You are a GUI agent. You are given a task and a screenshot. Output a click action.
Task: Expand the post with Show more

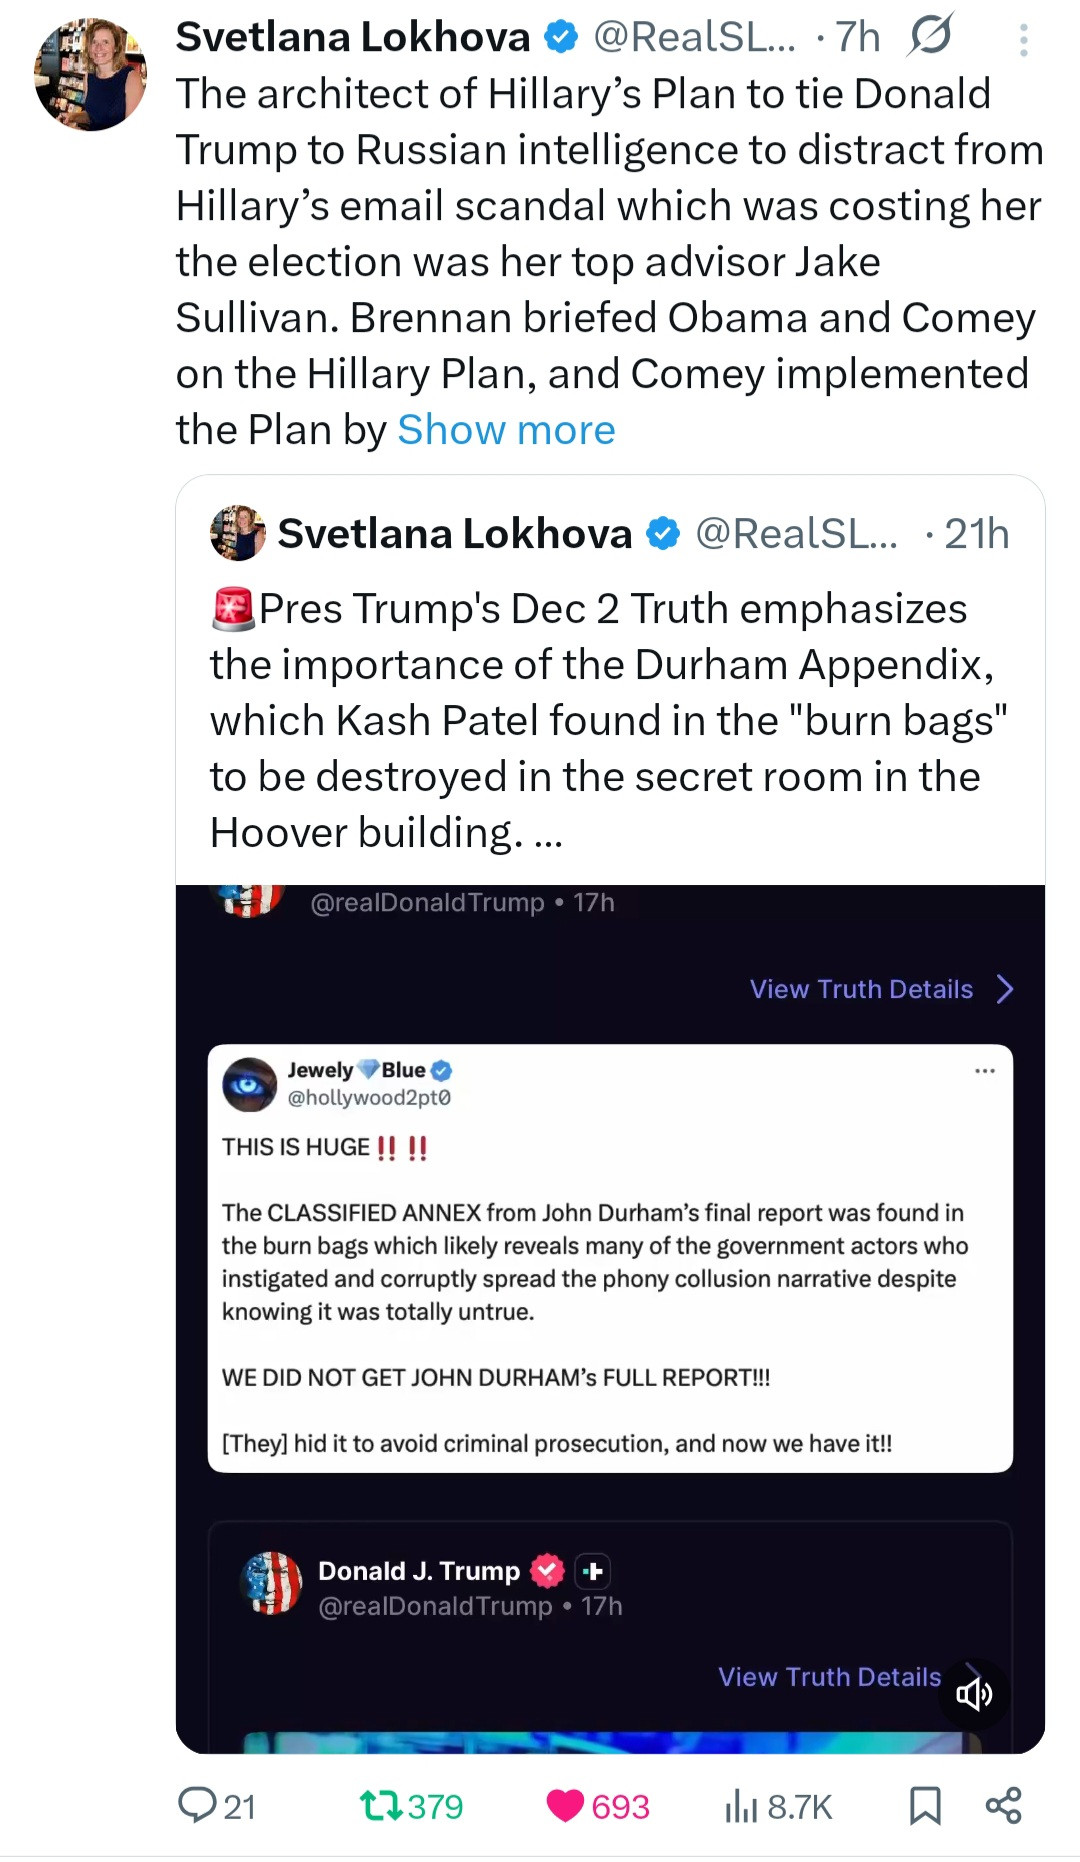506,430
